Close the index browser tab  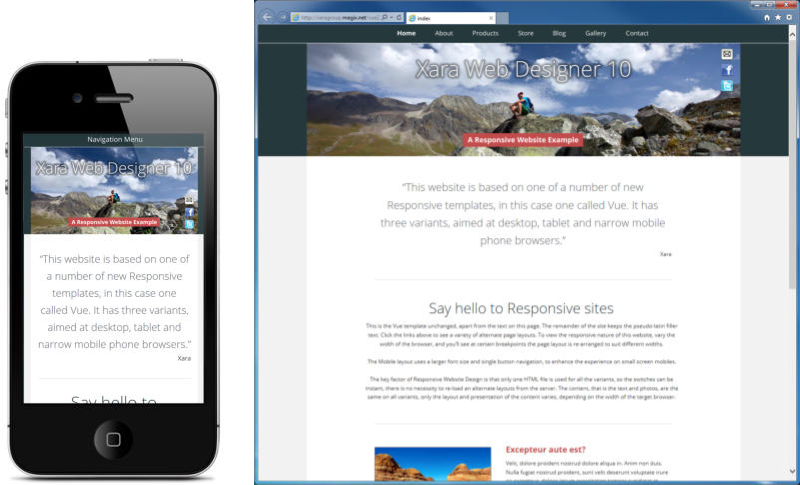(x=491, y=18)
